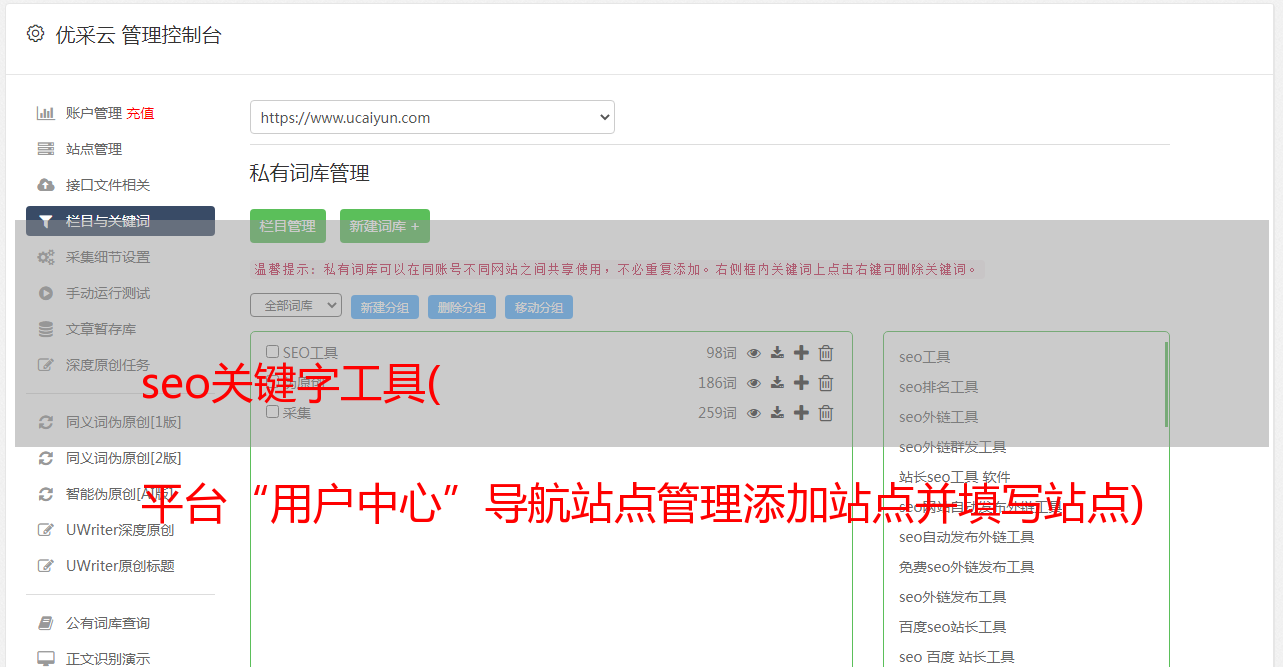Image resolution: width=1283 pixels, height=667 pixels.
Task: Download the SEO工具 98词 library
Action: point(777,353)
